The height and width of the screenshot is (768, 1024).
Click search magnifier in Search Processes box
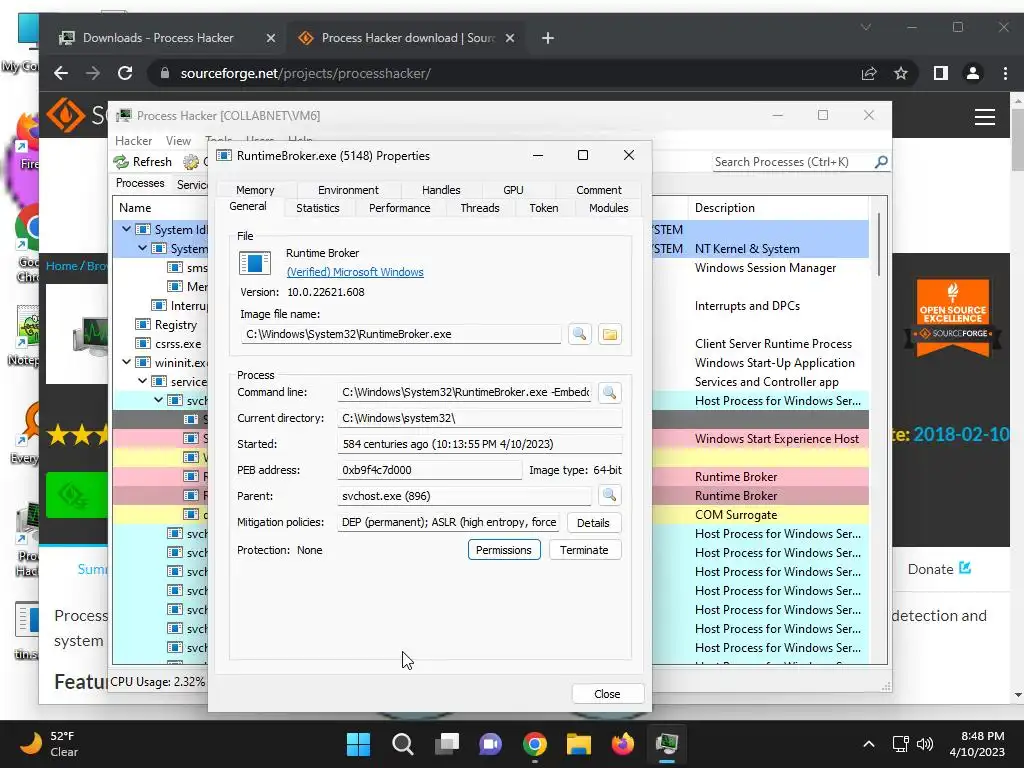tap(881, 161)
